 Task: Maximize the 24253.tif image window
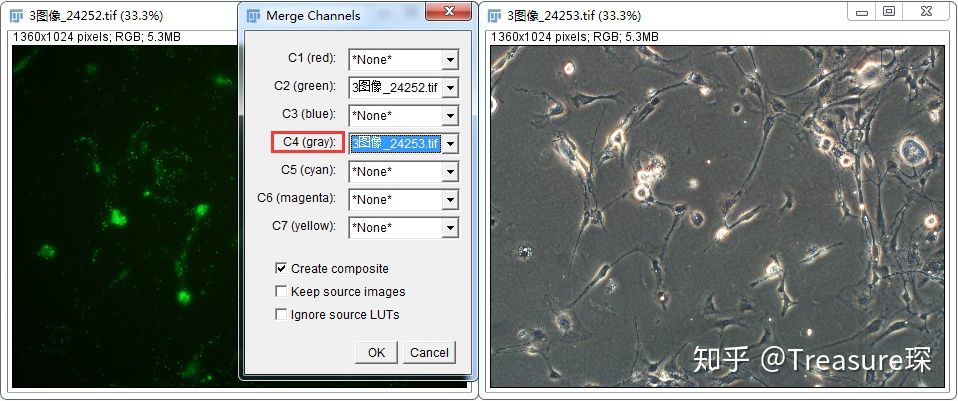click(889, 12)
